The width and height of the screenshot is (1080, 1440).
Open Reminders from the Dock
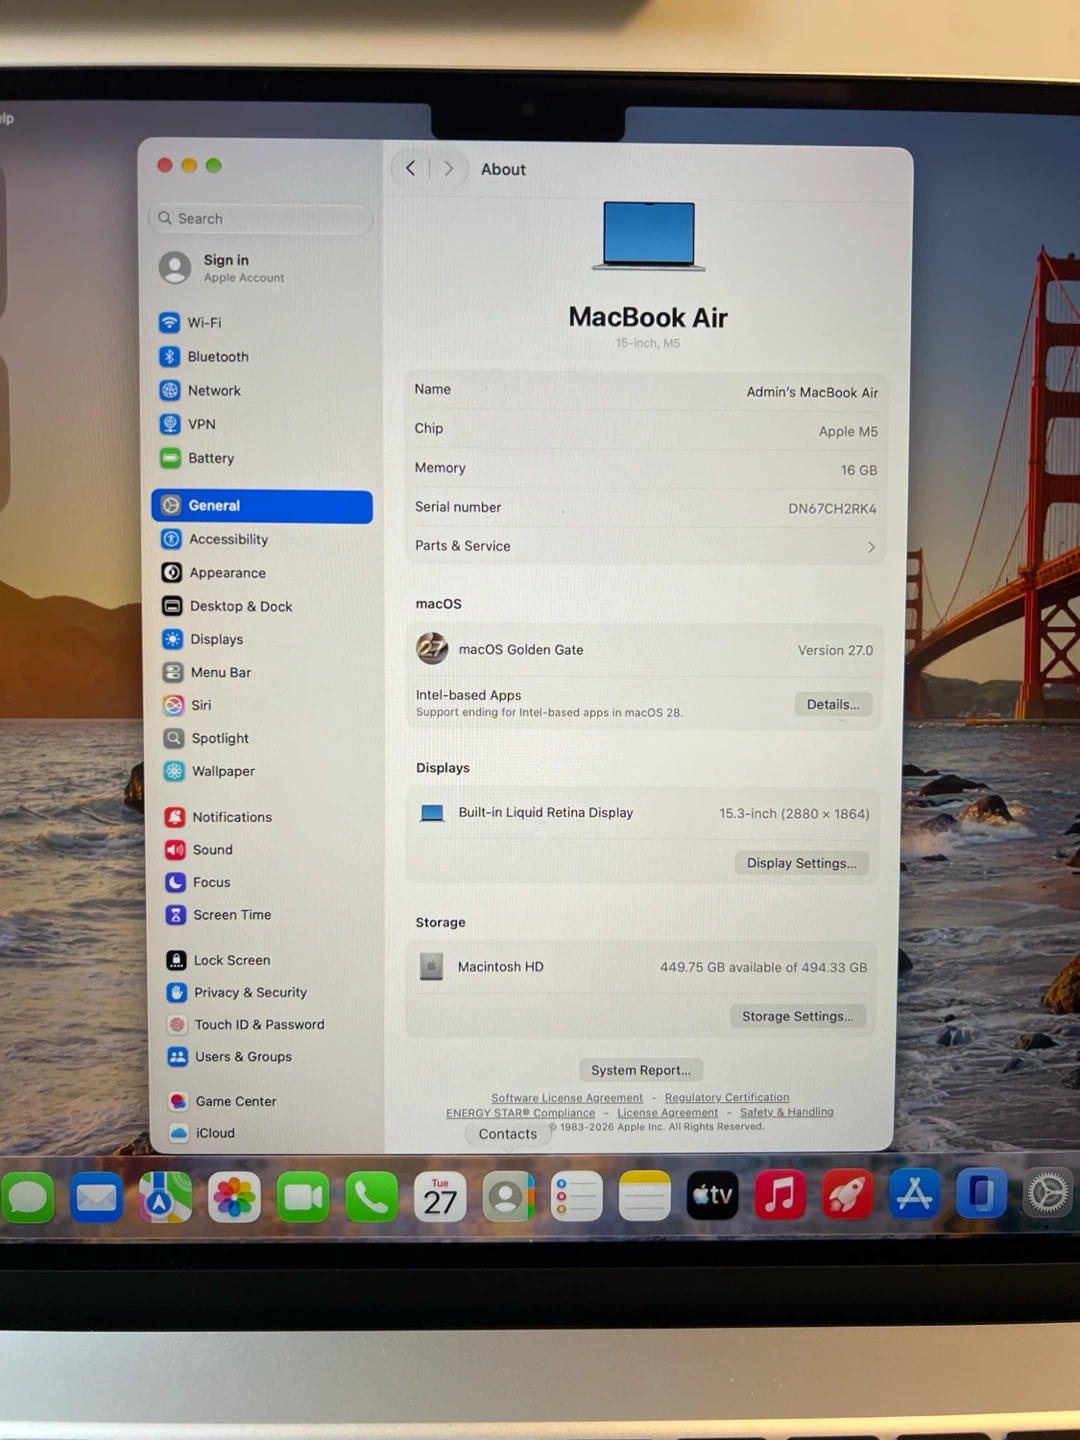coord(576,1196)
